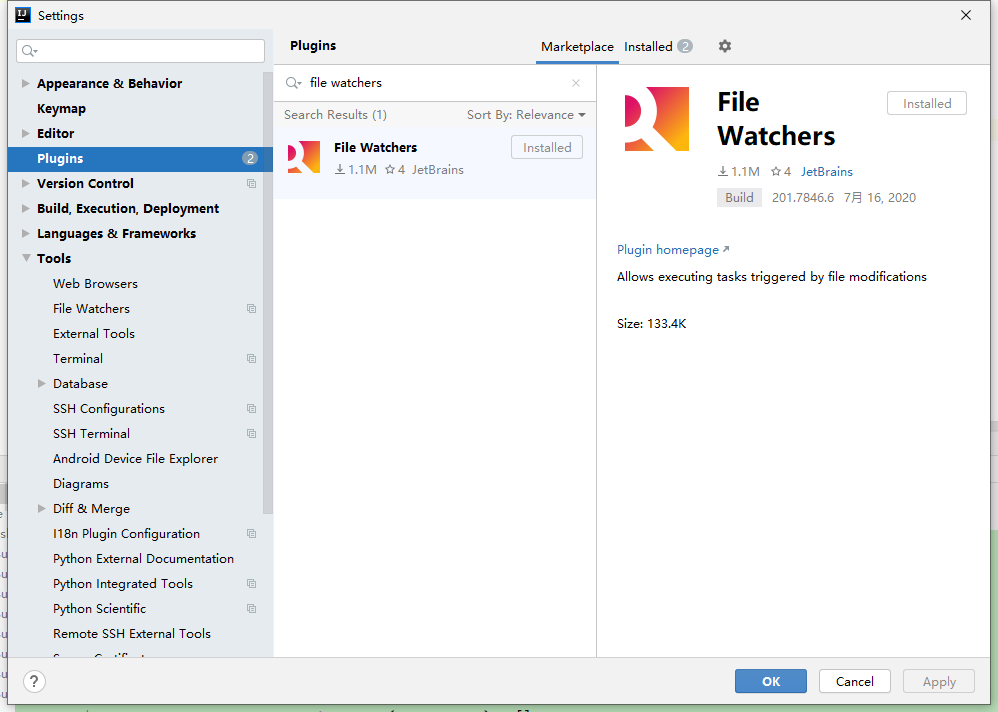The height and width of the screenshot is (712, 998).
Task: Click the 'file watchers' plugin search box
Action: [x=435, y=83]
